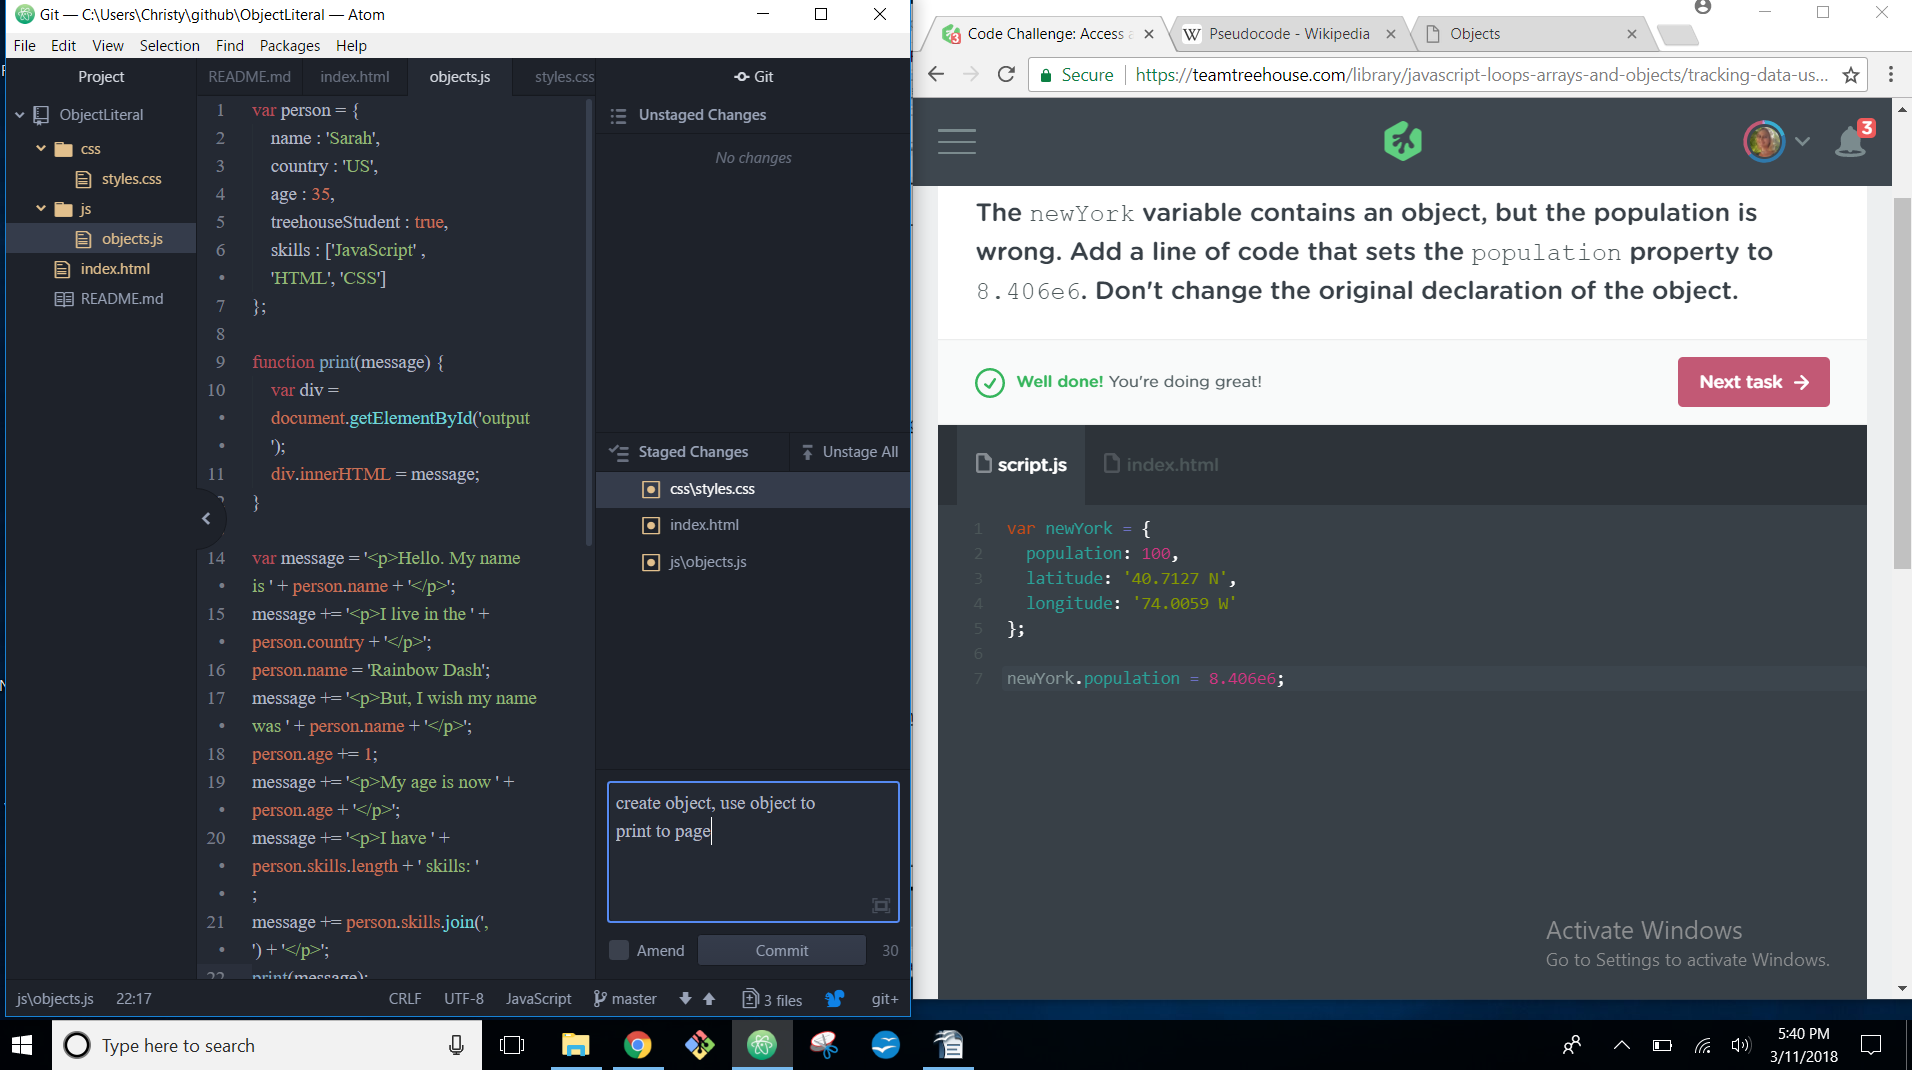Expand the commit message editor icon
The image size is (1912, 1070).
[x=881, y=906]
